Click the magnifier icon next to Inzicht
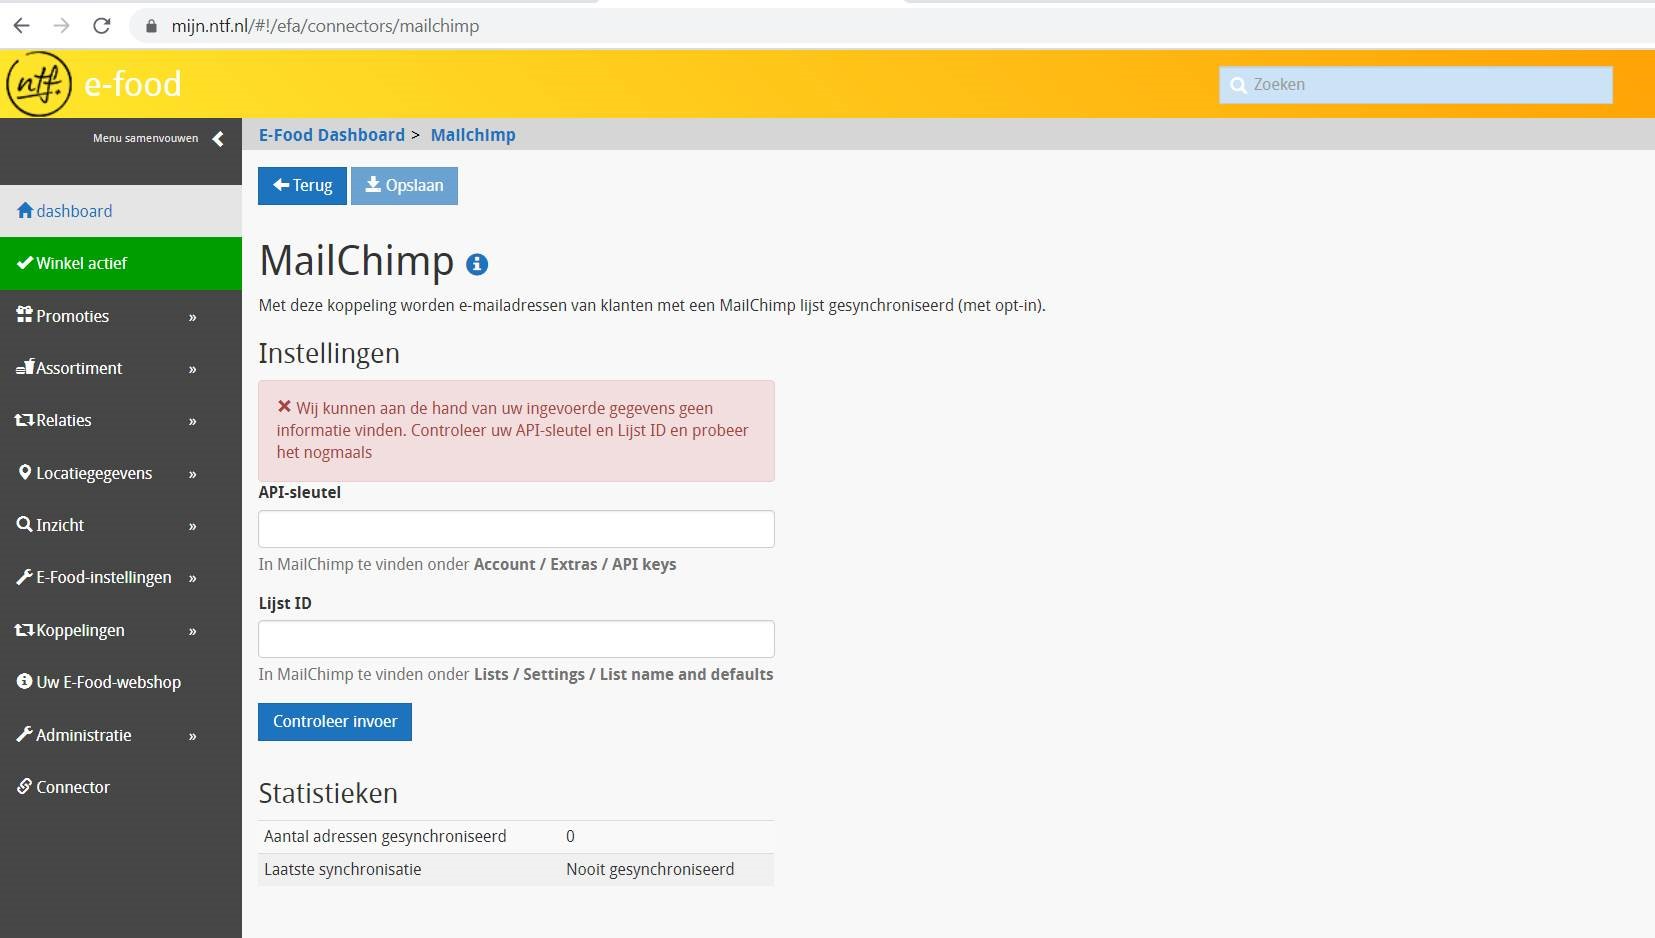This screenshot has width=1655, height=938. (25, 524)
